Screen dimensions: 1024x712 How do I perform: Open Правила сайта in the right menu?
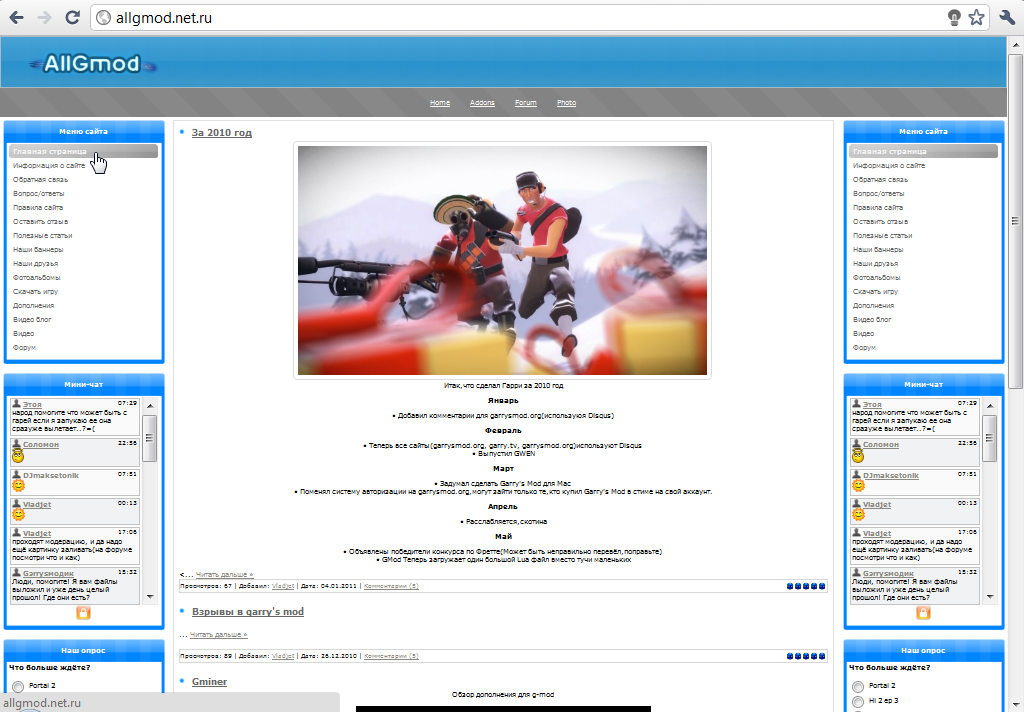tap(878, 208)
